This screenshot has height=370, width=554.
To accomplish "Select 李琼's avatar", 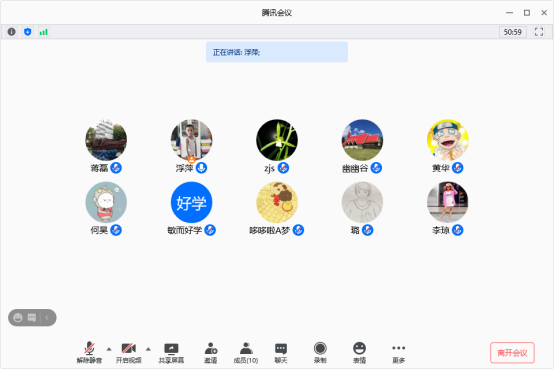I will 448,202.
